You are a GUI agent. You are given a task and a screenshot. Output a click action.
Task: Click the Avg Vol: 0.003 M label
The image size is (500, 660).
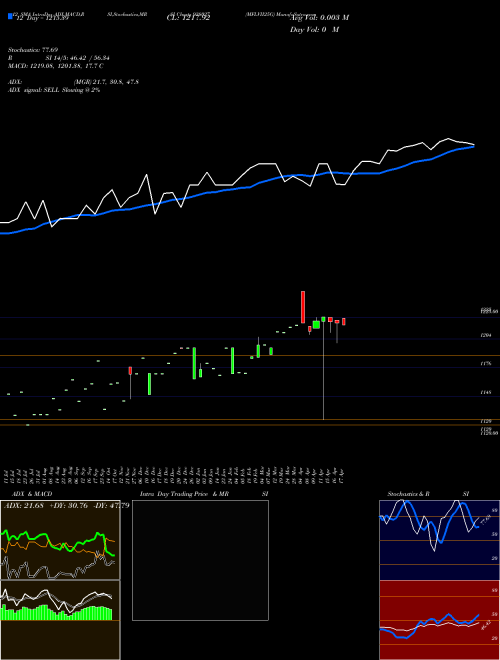319,18
